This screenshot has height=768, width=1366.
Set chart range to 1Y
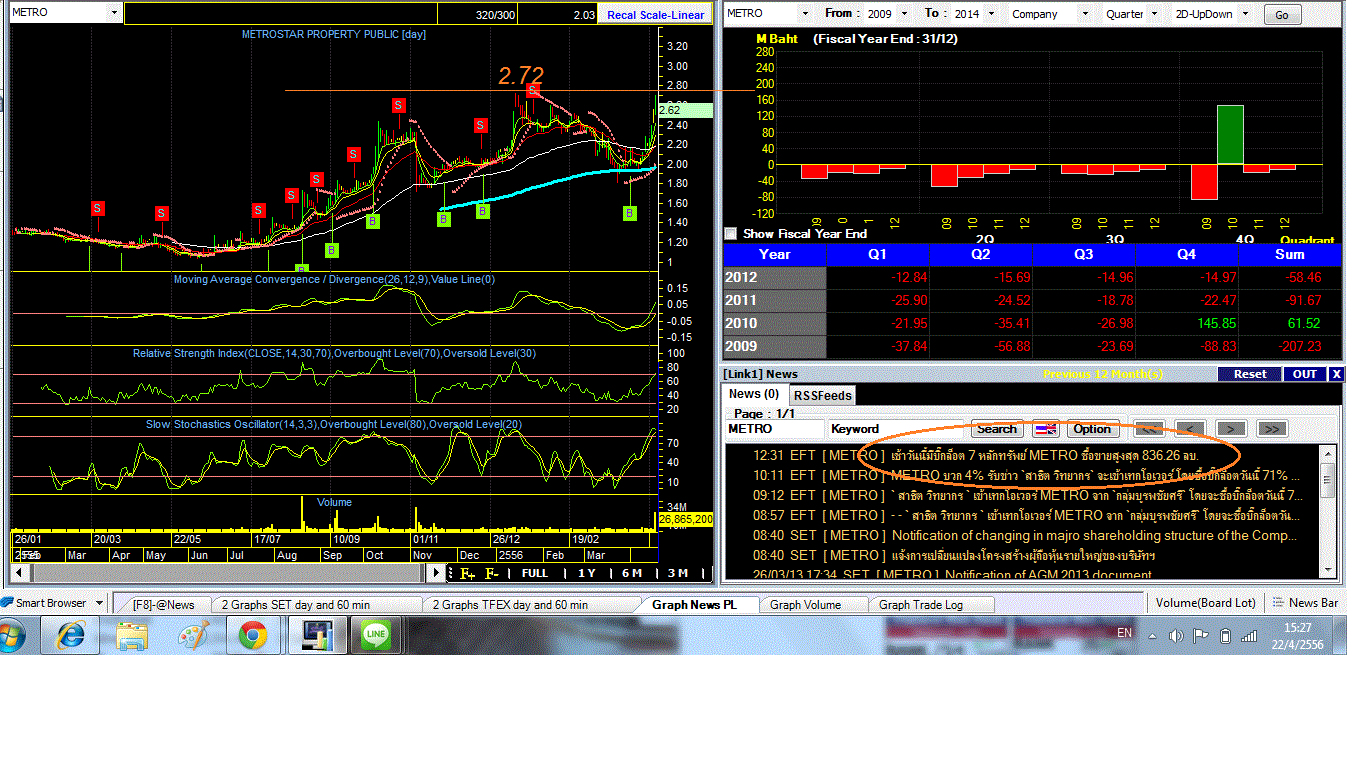pos(586,573)
